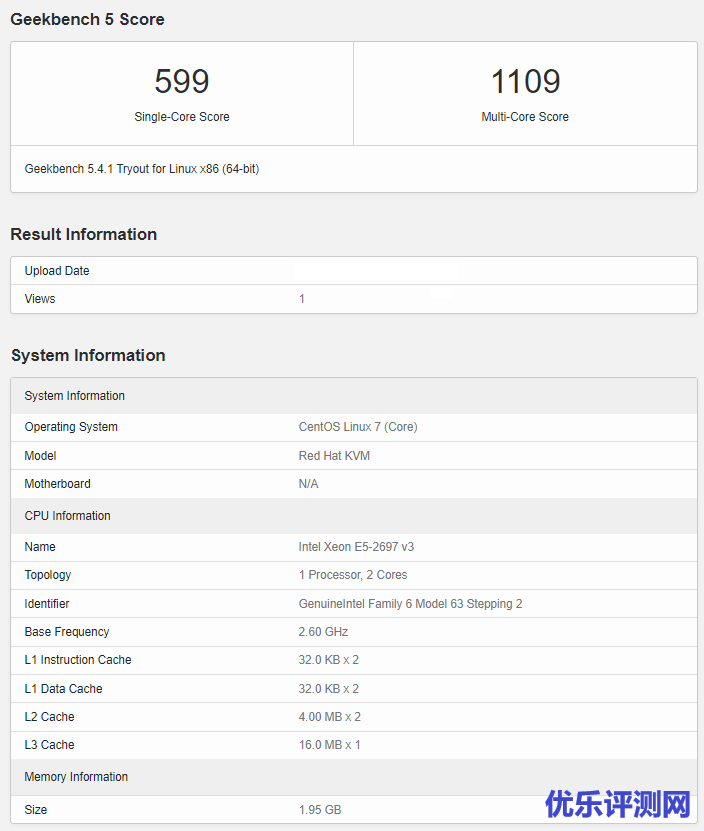
Task: Select the Result Information heading
Action: [x=83, y=234]
